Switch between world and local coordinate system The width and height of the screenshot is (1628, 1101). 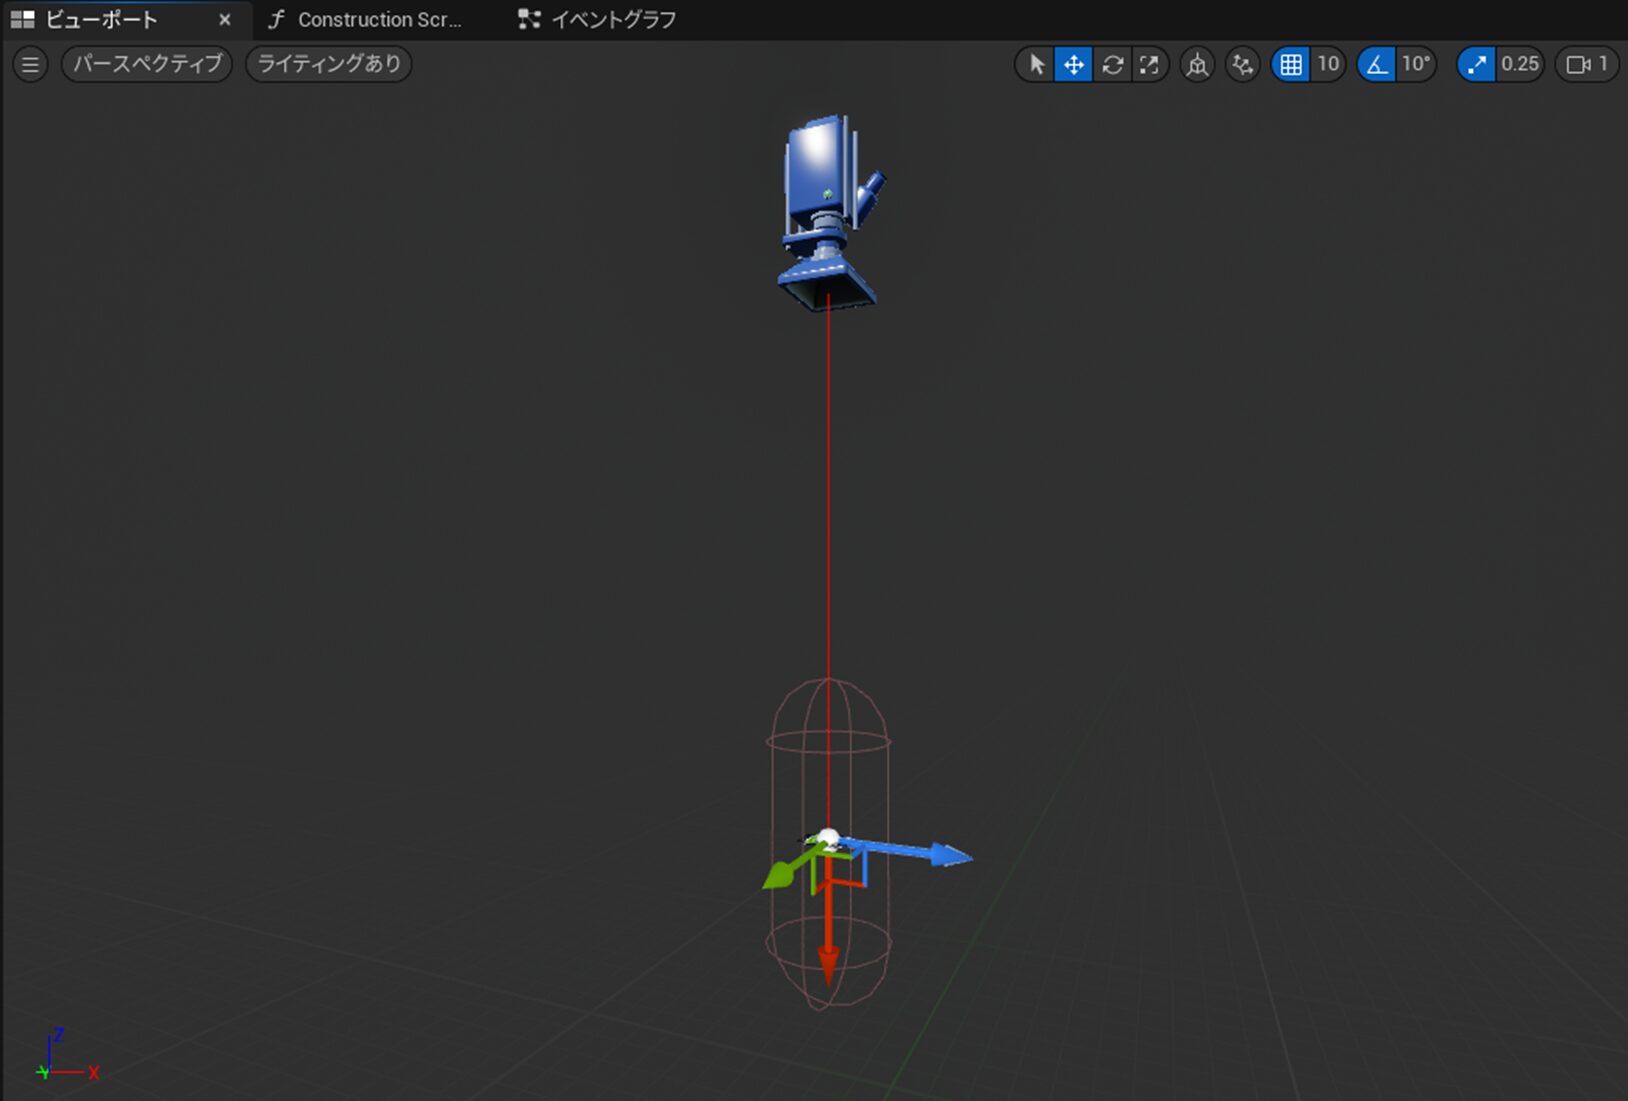(1196, 64)
